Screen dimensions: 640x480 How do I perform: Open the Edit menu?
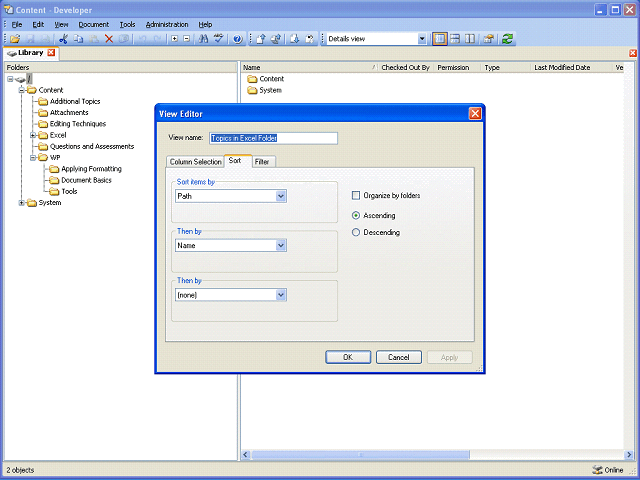pyautogui.click(x=38, y=24)
